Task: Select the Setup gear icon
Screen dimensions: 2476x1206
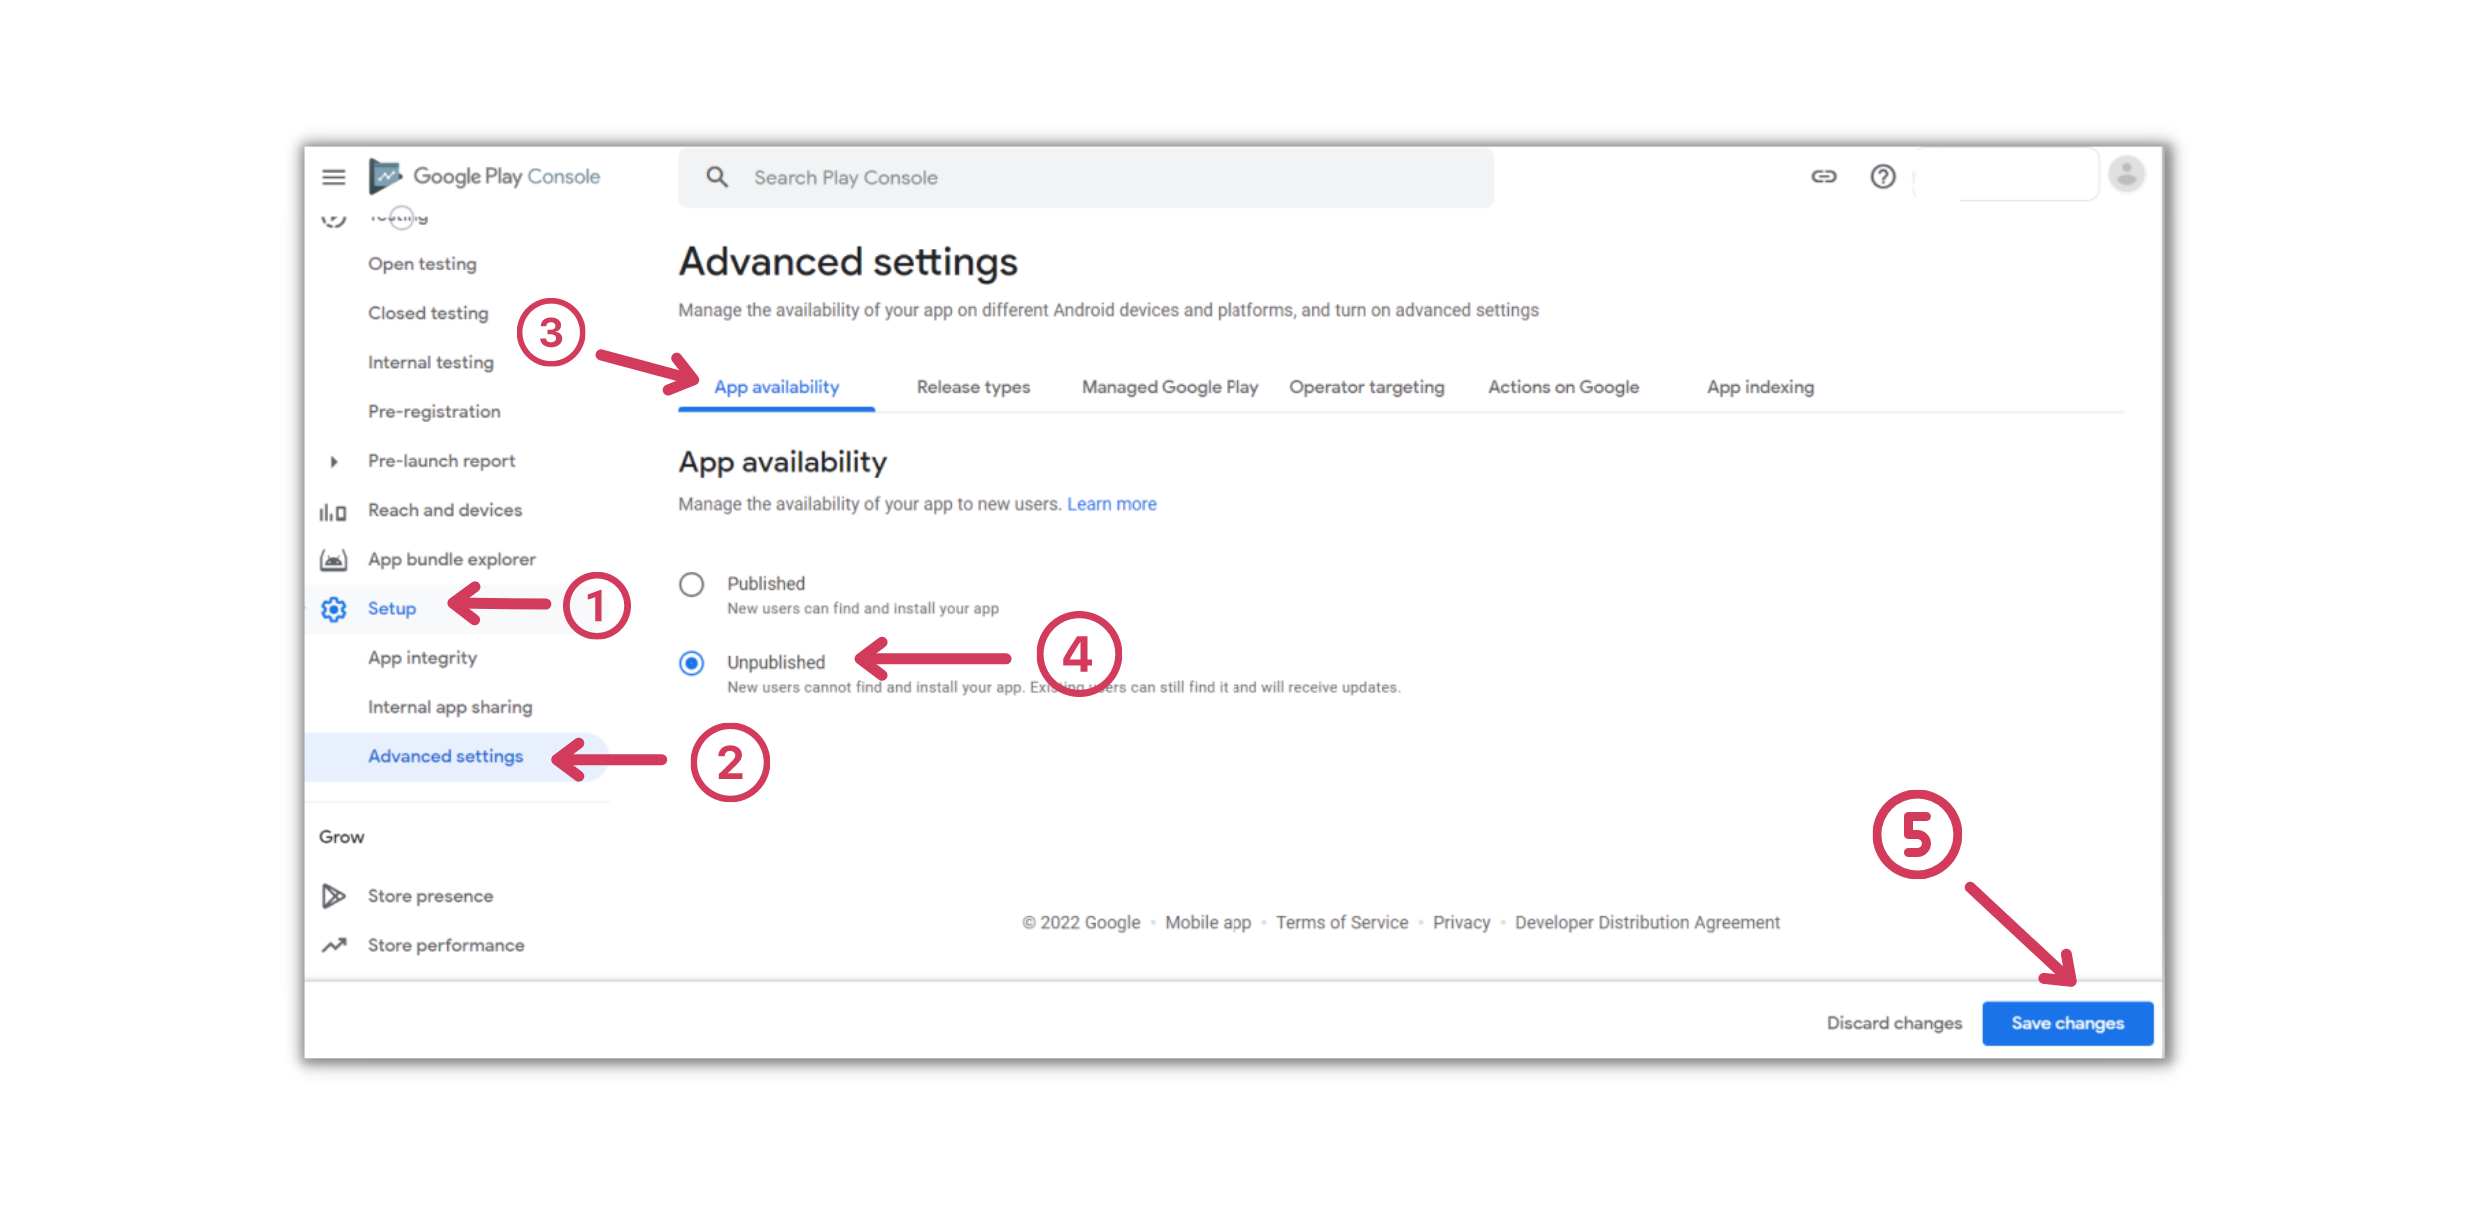Action: click(334, 608)
